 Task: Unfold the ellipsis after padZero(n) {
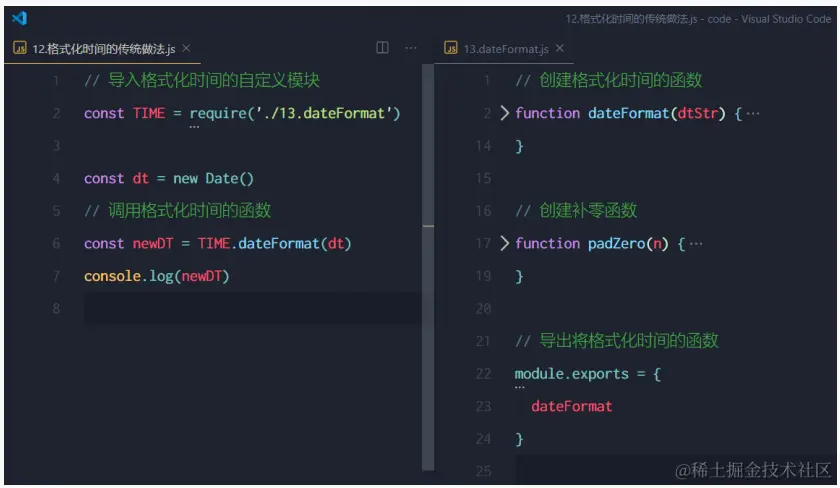(696, 244)
